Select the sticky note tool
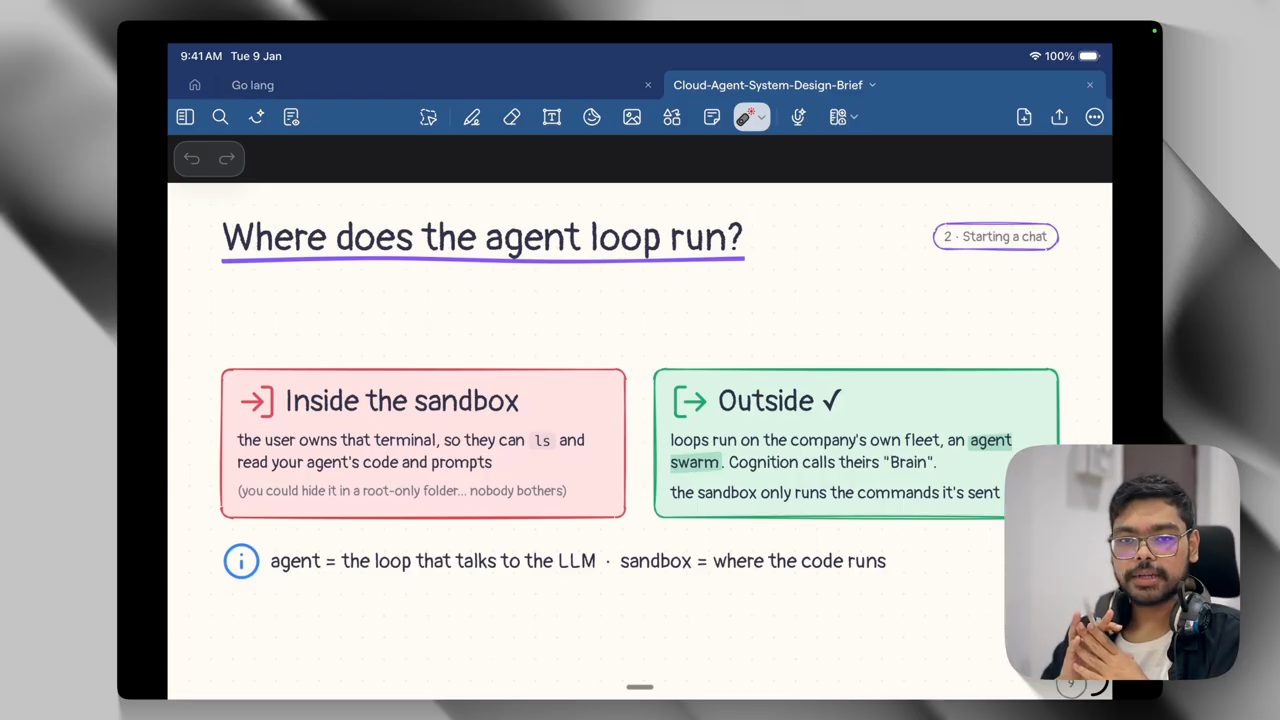The image size is (1280, 720). click(712, 117)
